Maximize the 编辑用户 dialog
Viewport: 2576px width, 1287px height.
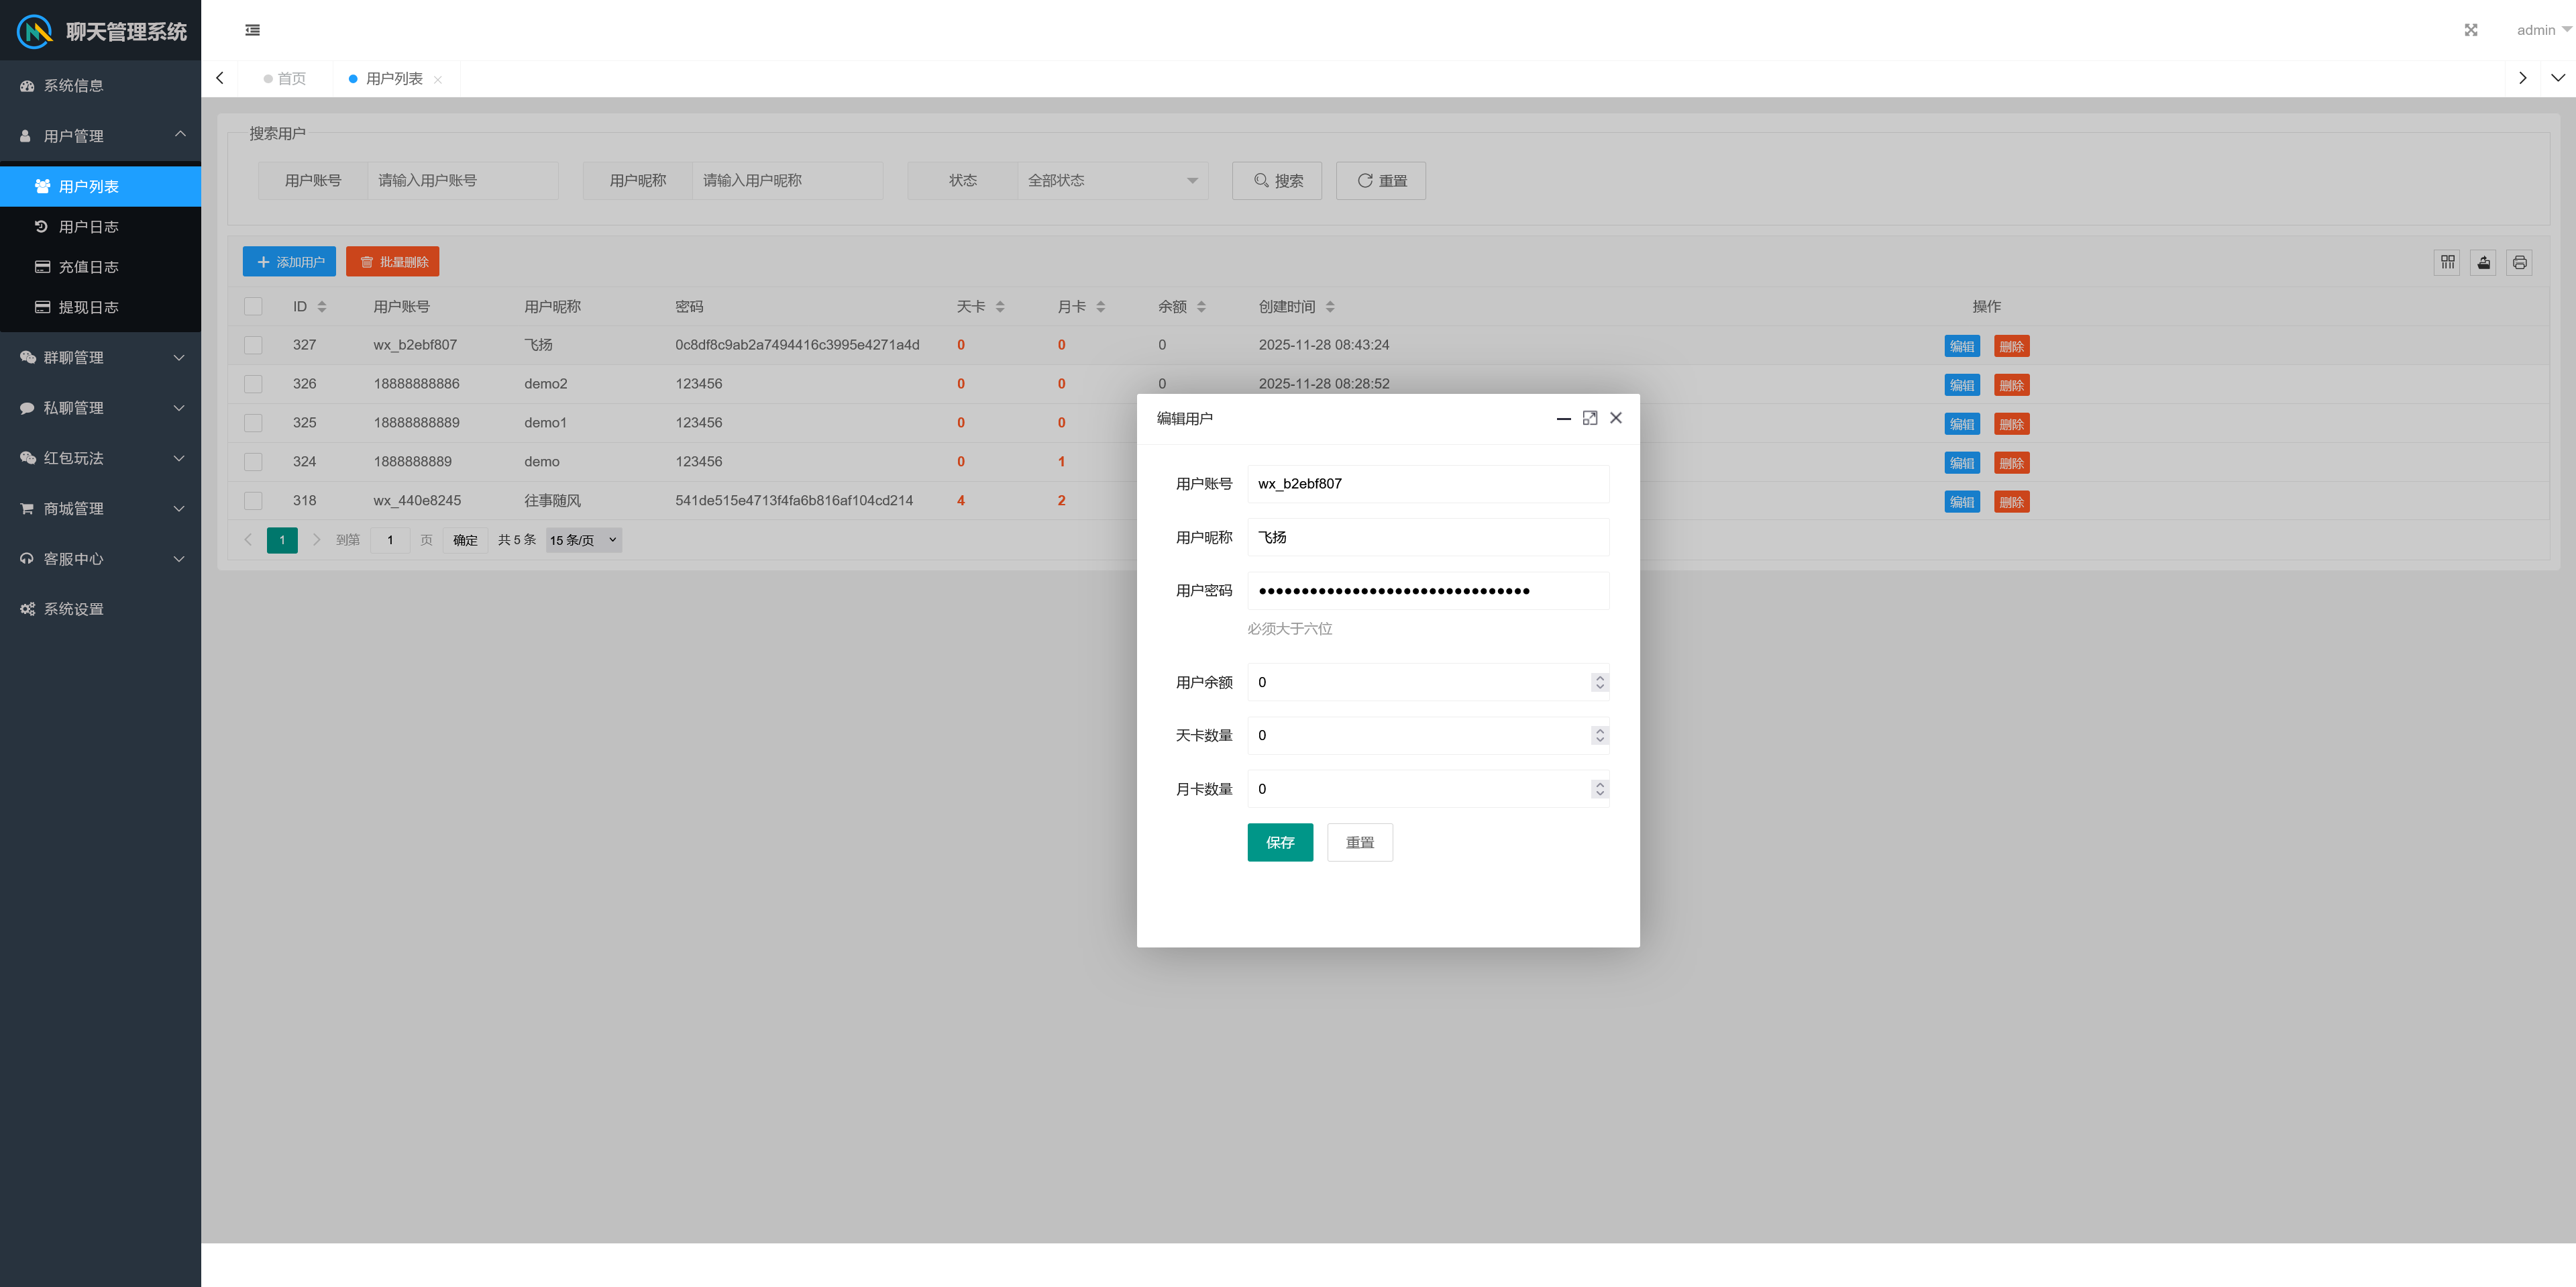pos(1589,418)
